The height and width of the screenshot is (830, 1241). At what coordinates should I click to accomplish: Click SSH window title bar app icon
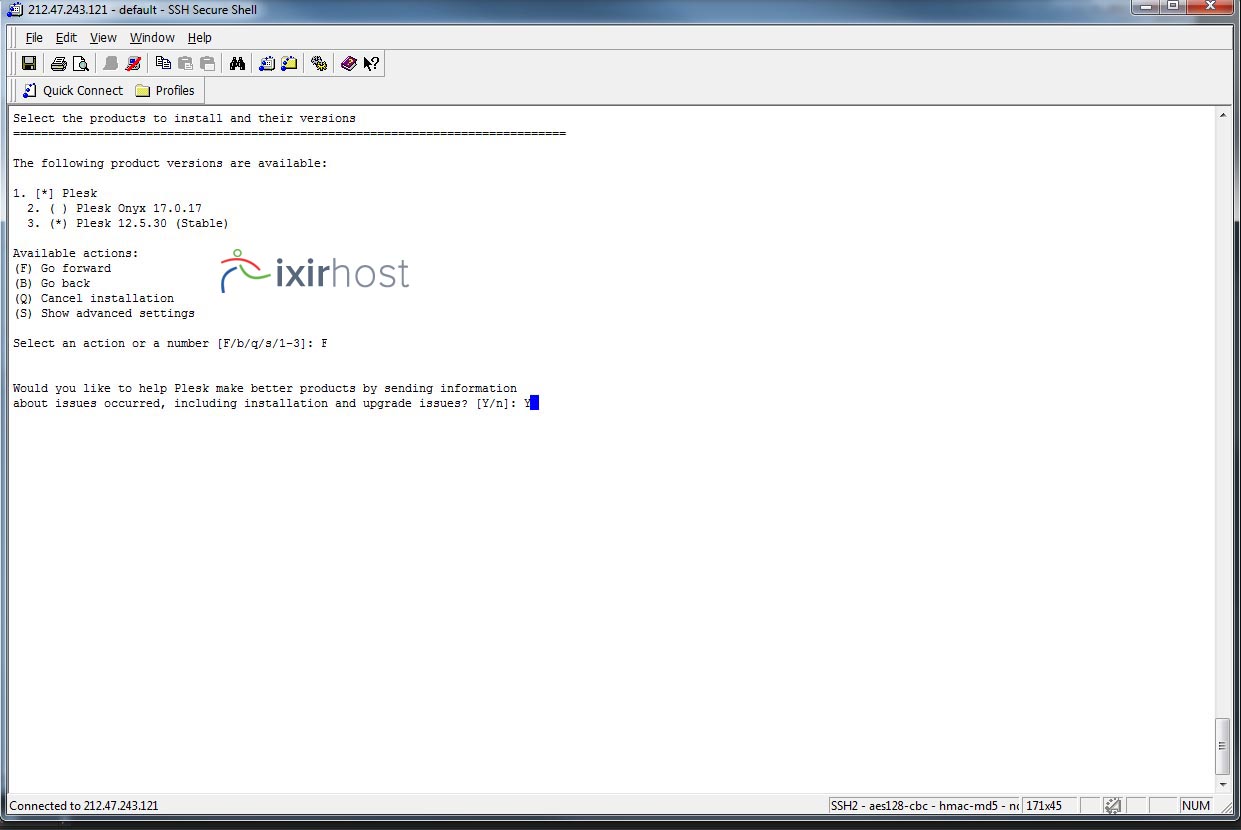click(x=16, y=9)
